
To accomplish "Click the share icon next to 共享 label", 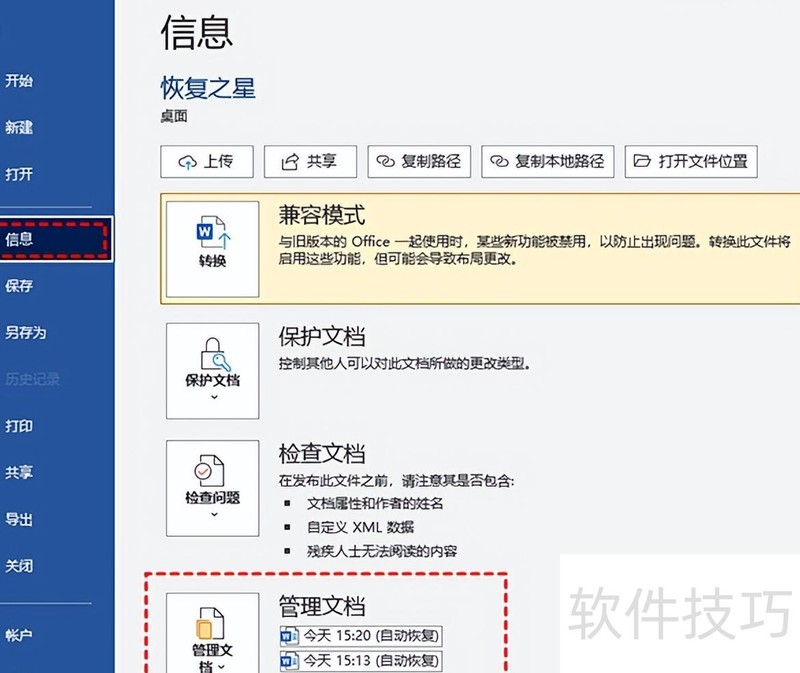I will pos(290,161).
